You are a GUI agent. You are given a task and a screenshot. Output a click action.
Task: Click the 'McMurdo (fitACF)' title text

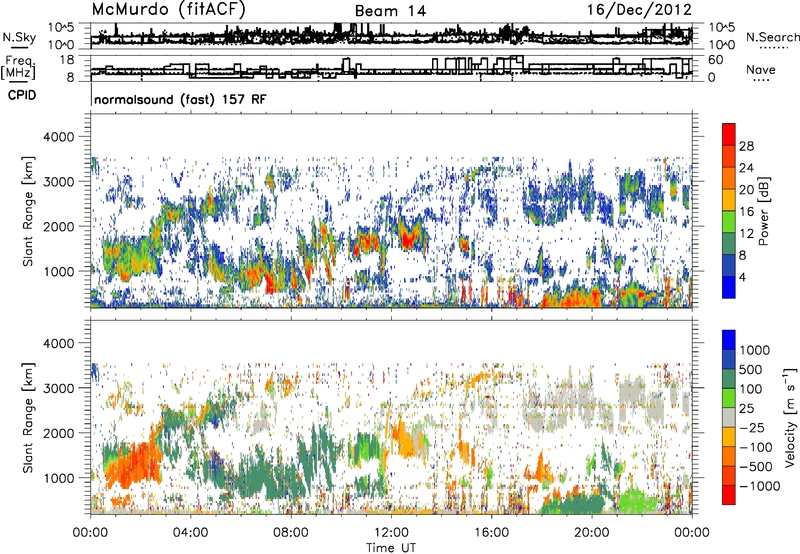[x=168, y=10]
